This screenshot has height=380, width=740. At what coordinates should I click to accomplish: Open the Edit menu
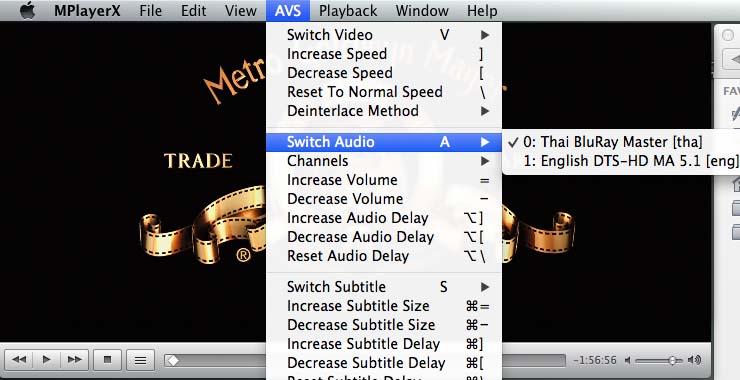(193, 10)
